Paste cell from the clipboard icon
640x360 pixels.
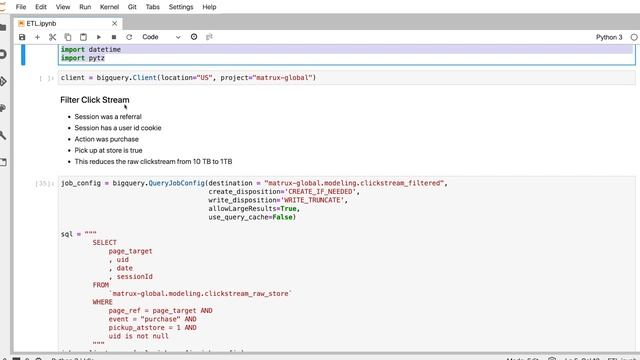[x=83, y=37]
